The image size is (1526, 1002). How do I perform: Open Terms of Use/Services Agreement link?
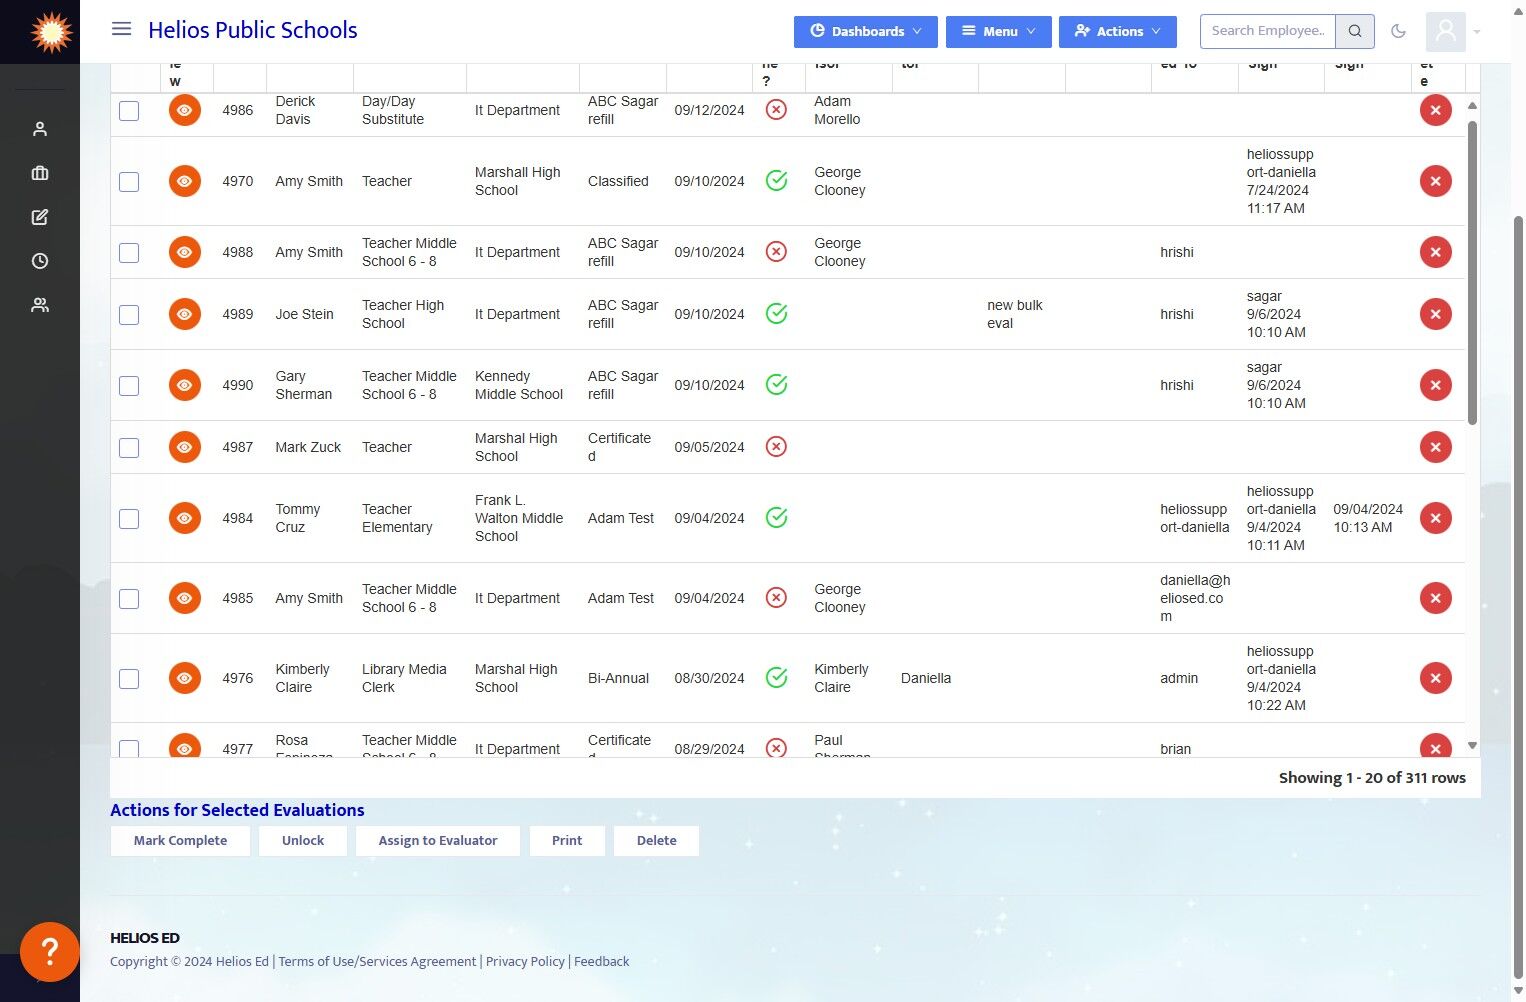[x=377, y=961]
